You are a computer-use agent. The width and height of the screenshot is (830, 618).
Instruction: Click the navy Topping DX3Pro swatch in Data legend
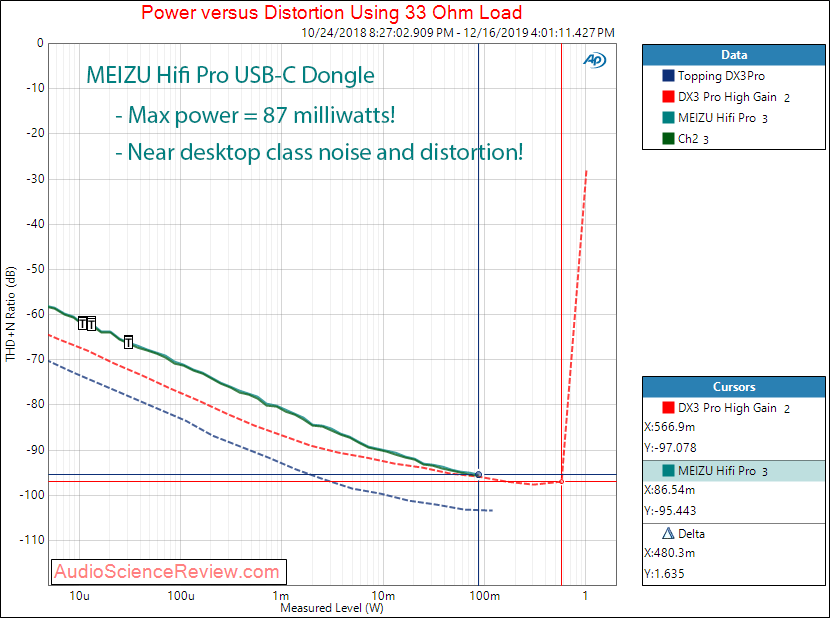(x=668, y=76)
